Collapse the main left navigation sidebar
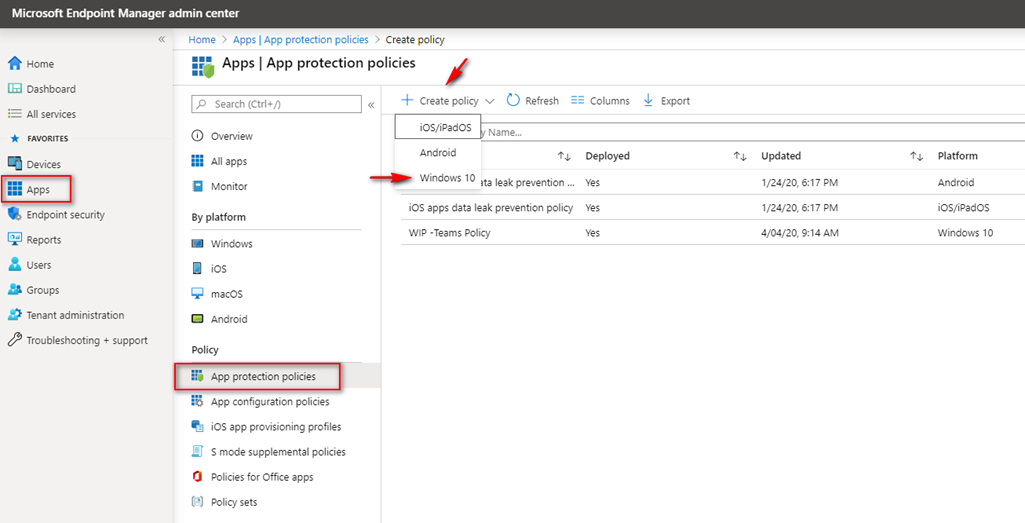 [161, 39]
